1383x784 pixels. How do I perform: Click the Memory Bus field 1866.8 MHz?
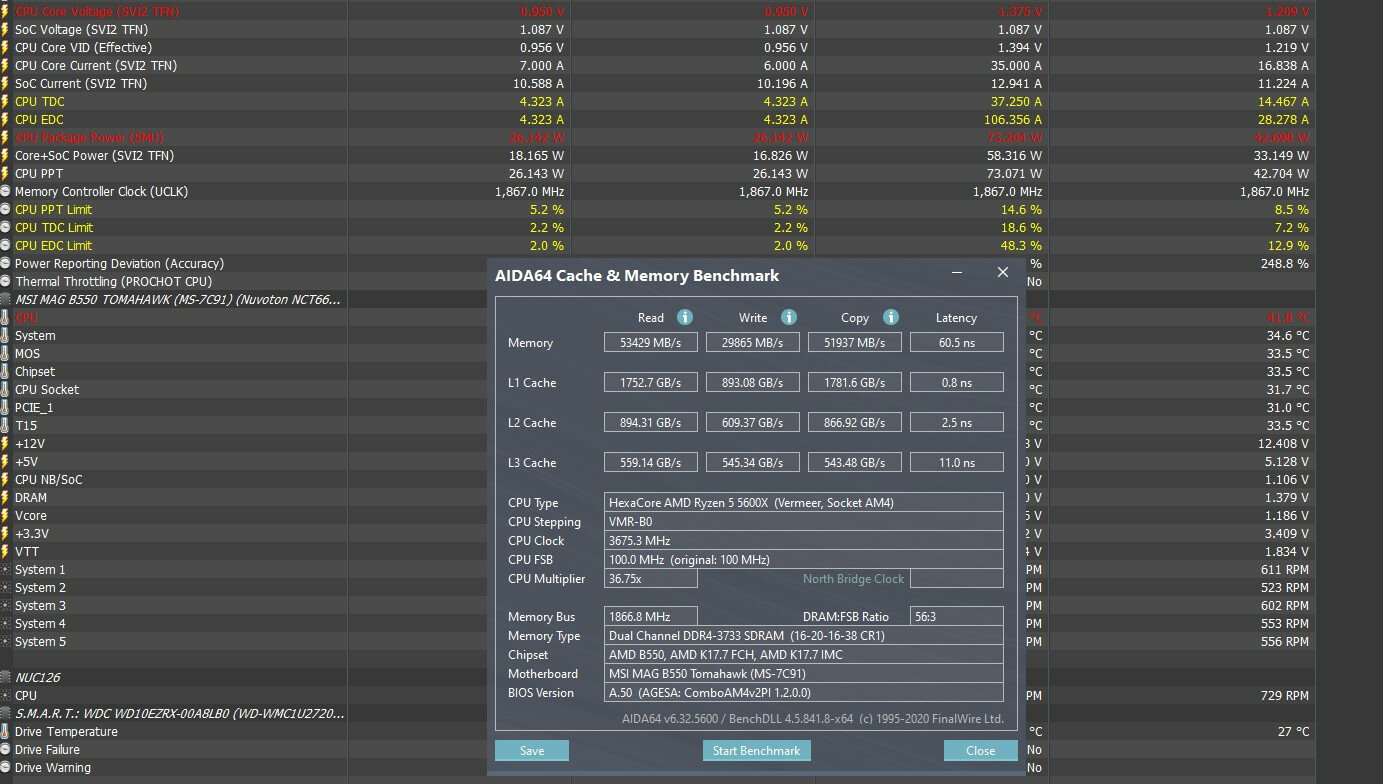click(x=651, y=617)
